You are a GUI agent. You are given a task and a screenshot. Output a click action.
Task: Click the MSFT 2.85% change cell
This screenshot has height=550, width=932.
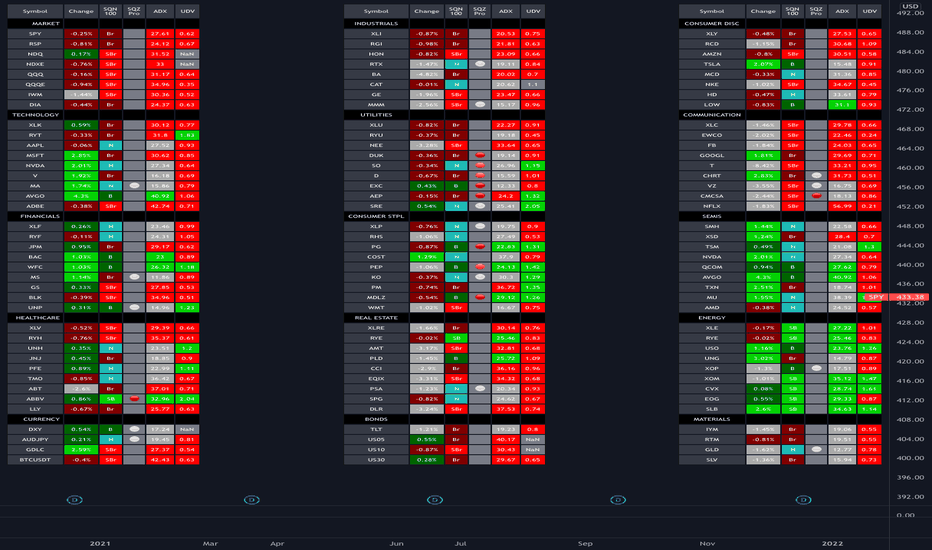(x=81, y=155)
